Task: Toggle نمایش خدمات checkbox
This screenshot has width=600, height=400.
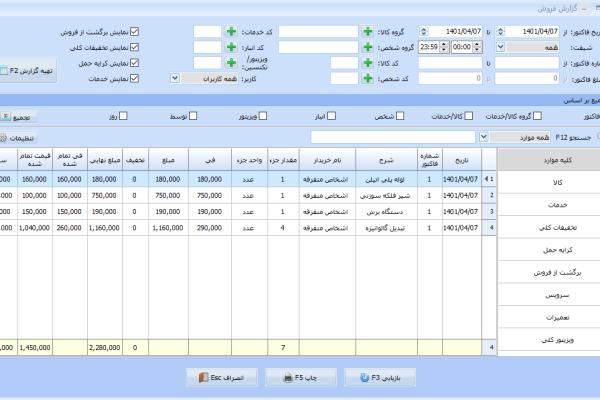Action: pyautogui.click(x=134, y=79)
